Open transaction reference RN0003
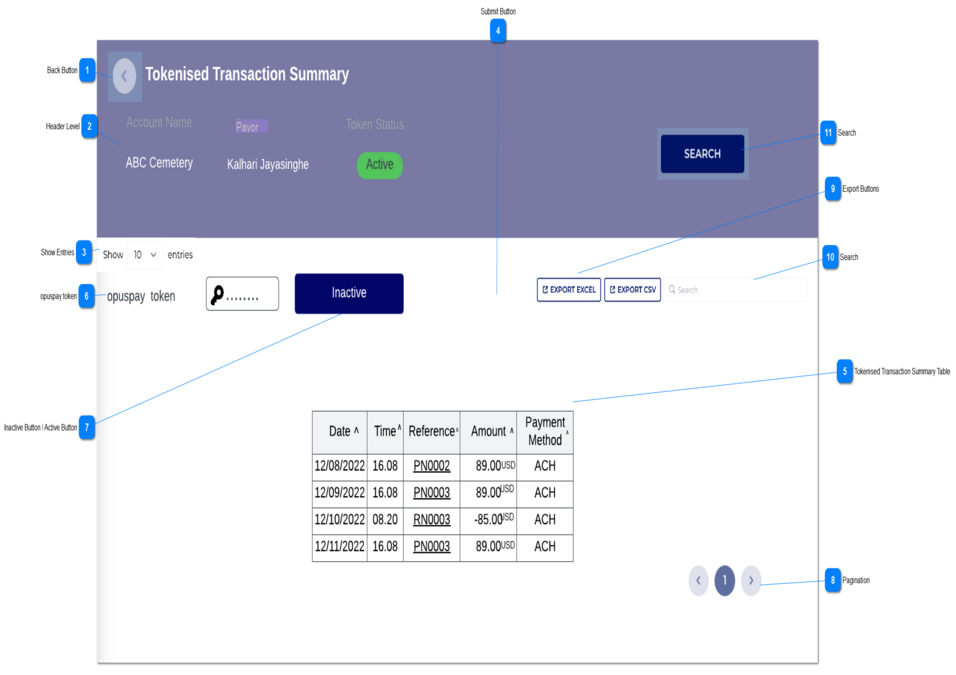The width and height of the screenshot is (956, 675). (x=430, y=520)
